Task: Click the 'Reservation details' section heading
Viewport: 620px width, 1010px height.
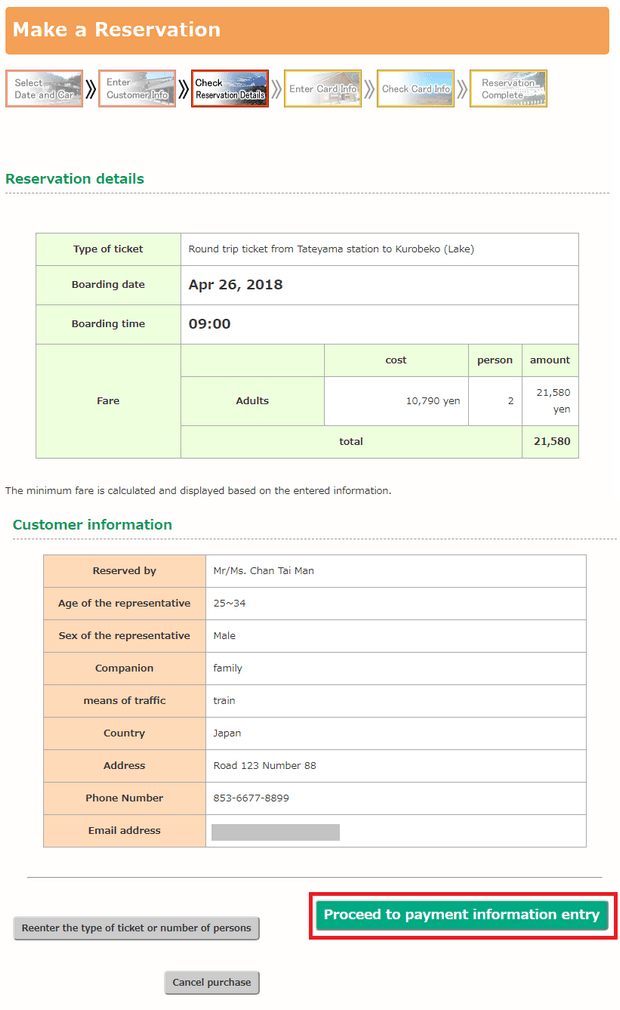Action: (75, 179)
